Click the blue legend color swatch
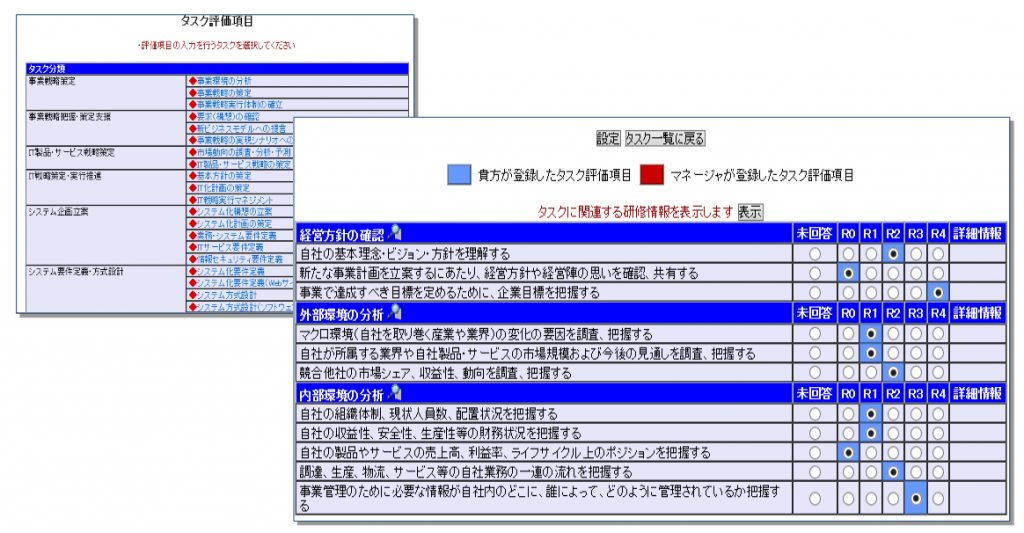The image size is (1024, 533). [459, 175]
